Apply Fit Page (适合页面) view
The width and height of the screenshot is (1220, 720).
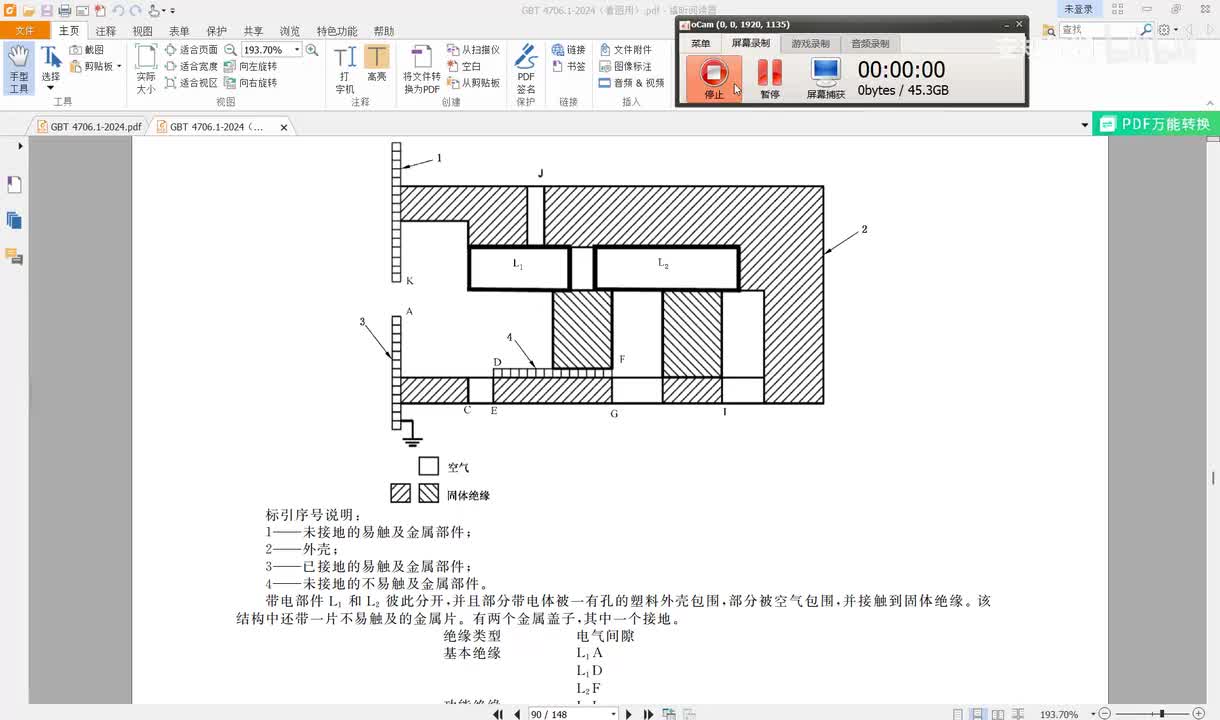point(191,50)
